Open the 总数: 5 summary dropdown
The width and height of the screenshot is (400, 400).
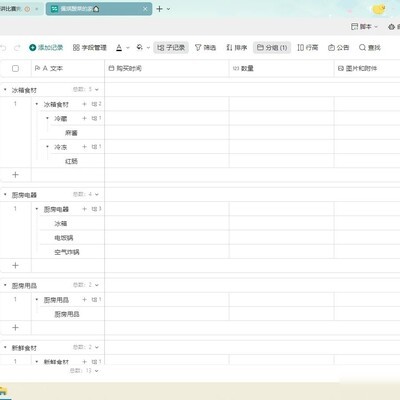click(x=86, y=90)
